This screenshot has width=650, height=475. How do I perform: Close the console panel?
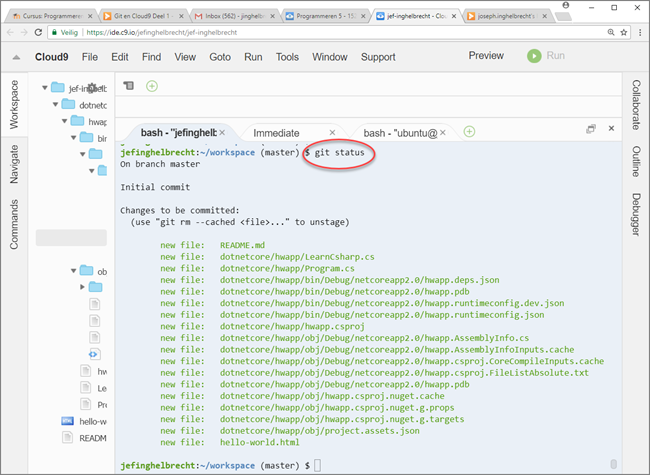click(611, 128)
